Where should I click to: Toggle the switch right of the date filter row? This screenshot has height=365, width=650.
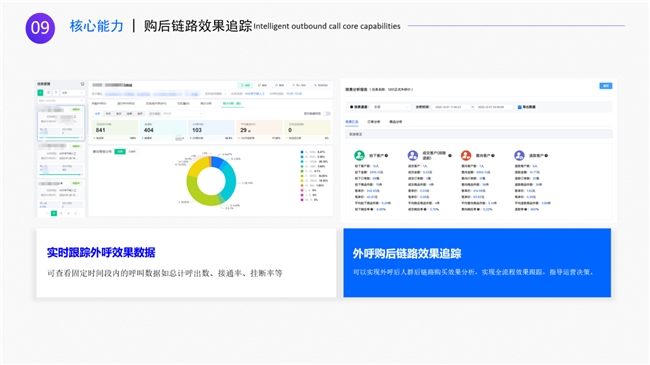click(327, 114)
